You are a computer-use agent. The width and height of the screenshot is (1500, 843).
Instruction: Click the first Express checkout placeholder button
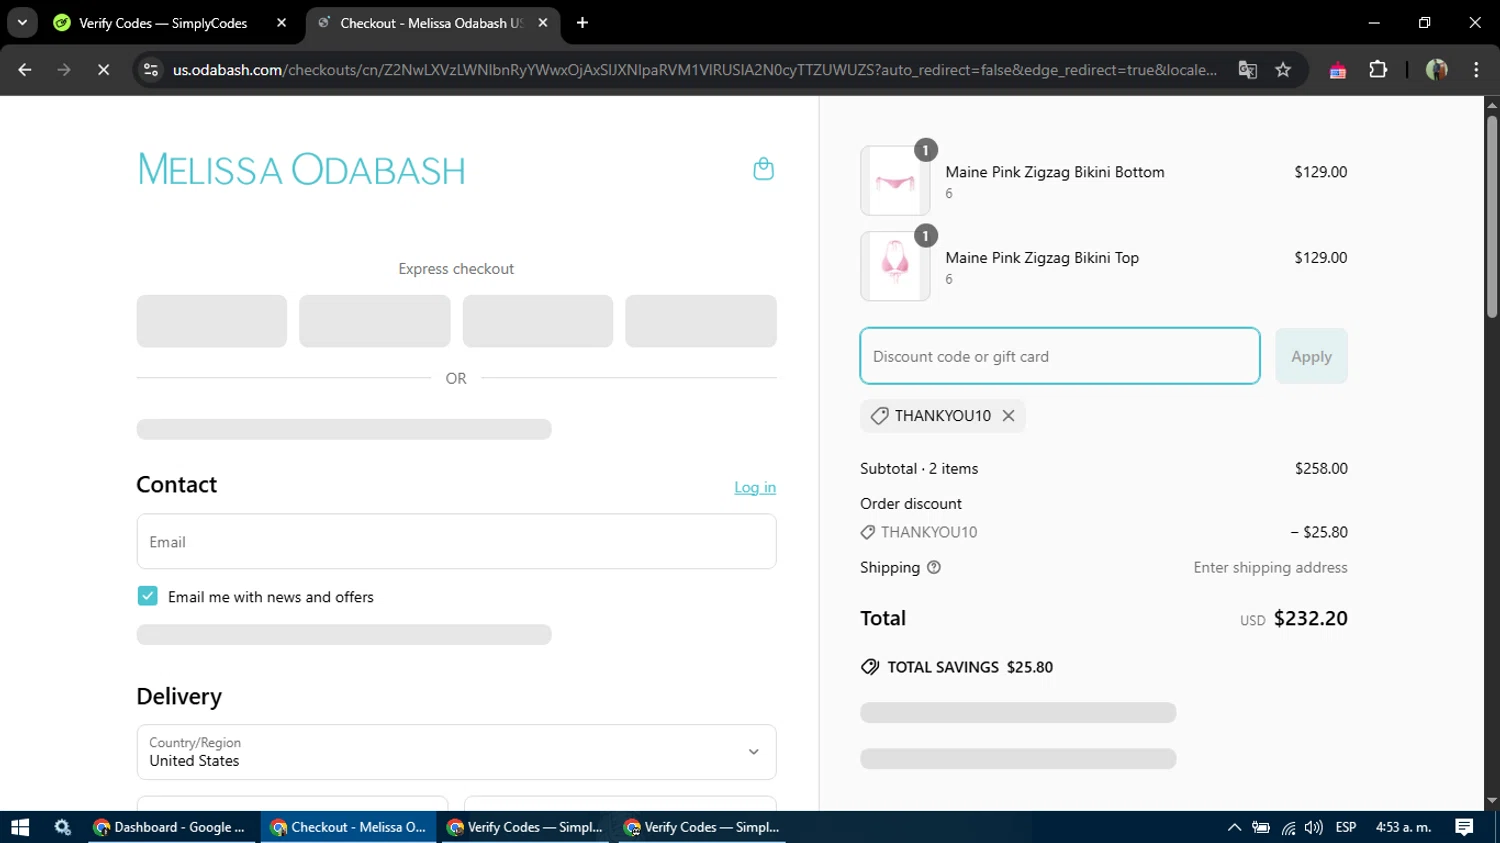pyautogui.click(x=212, y=321)
